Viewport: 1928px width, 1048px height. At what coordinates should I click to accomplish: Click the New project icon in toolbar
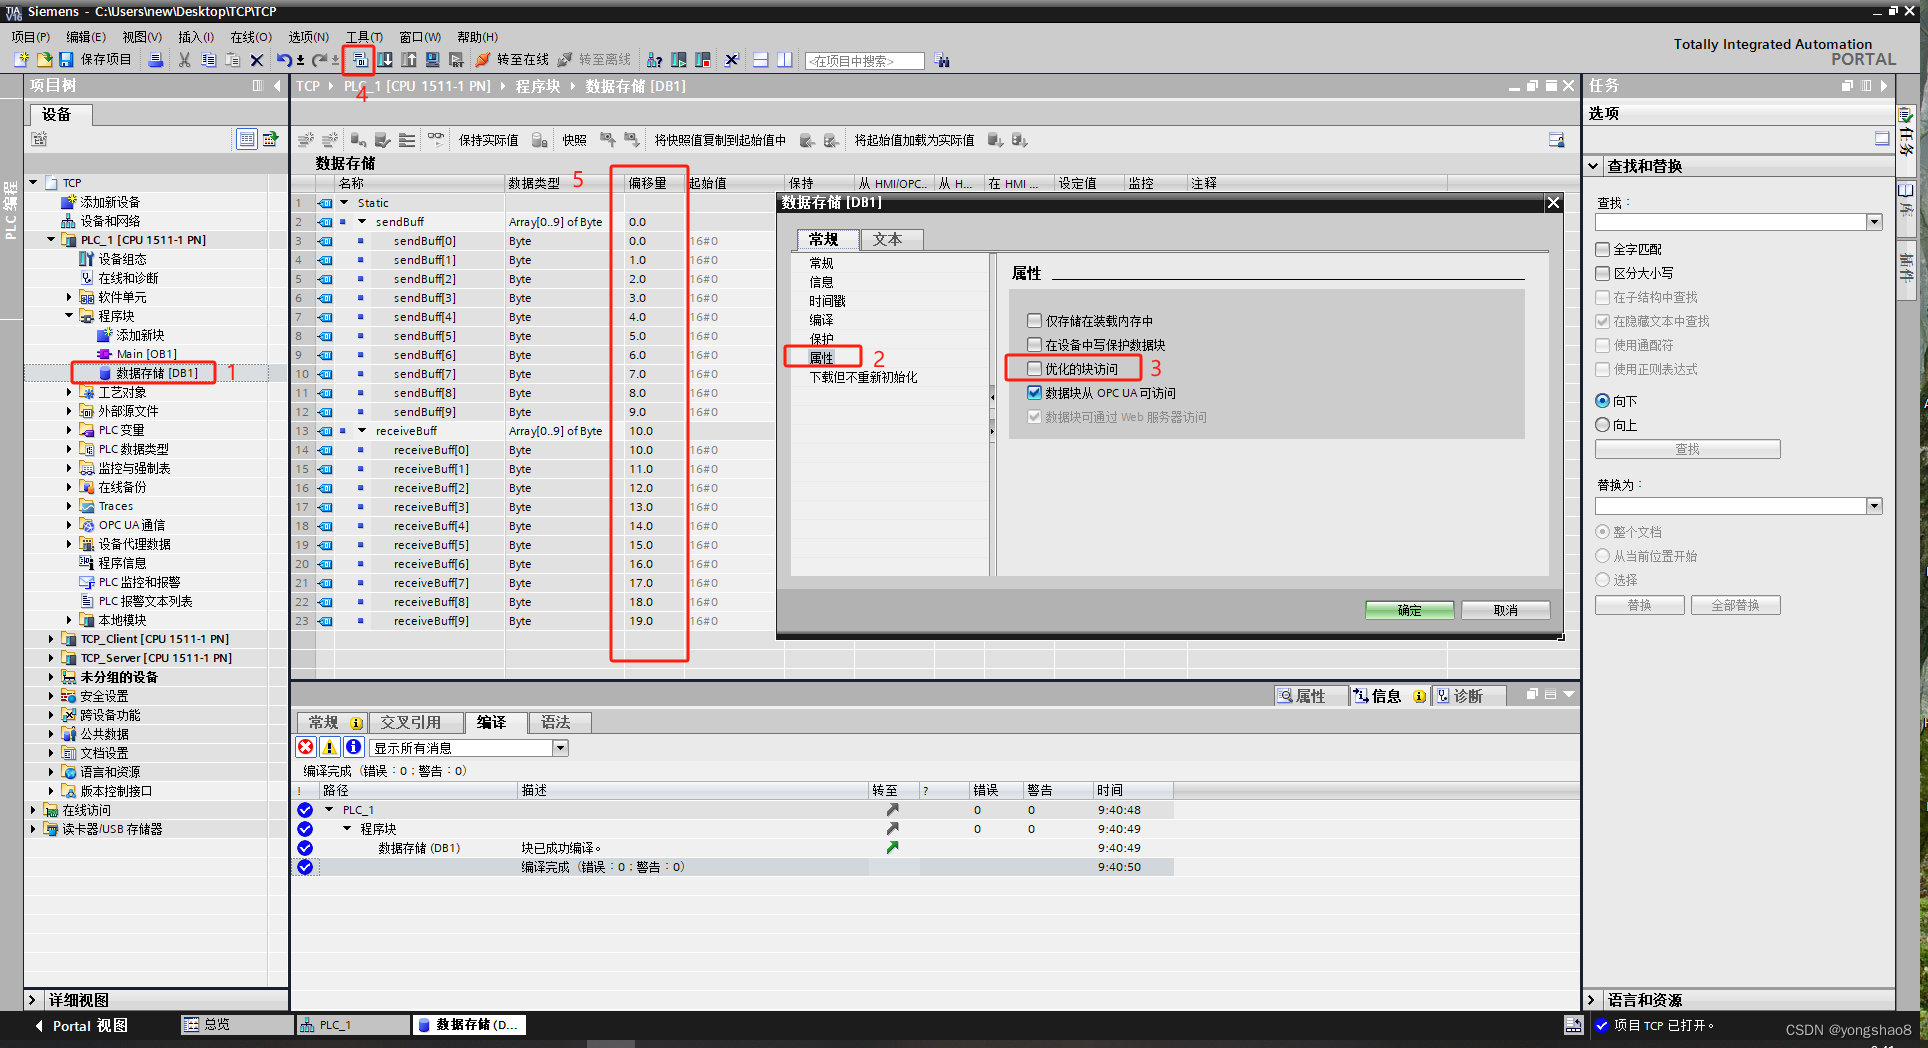point(21,60)
